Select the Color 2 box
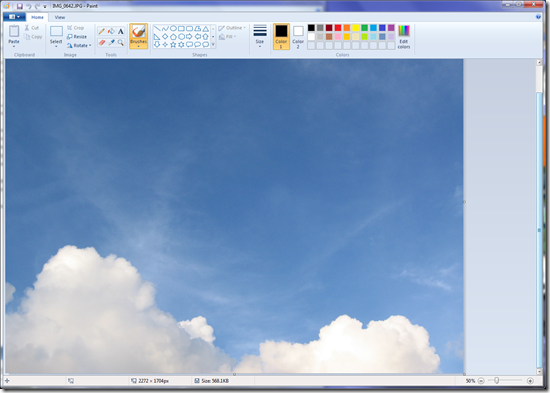Image resolution: width=550 pixels, height=393 pixels. click(298, 36)
